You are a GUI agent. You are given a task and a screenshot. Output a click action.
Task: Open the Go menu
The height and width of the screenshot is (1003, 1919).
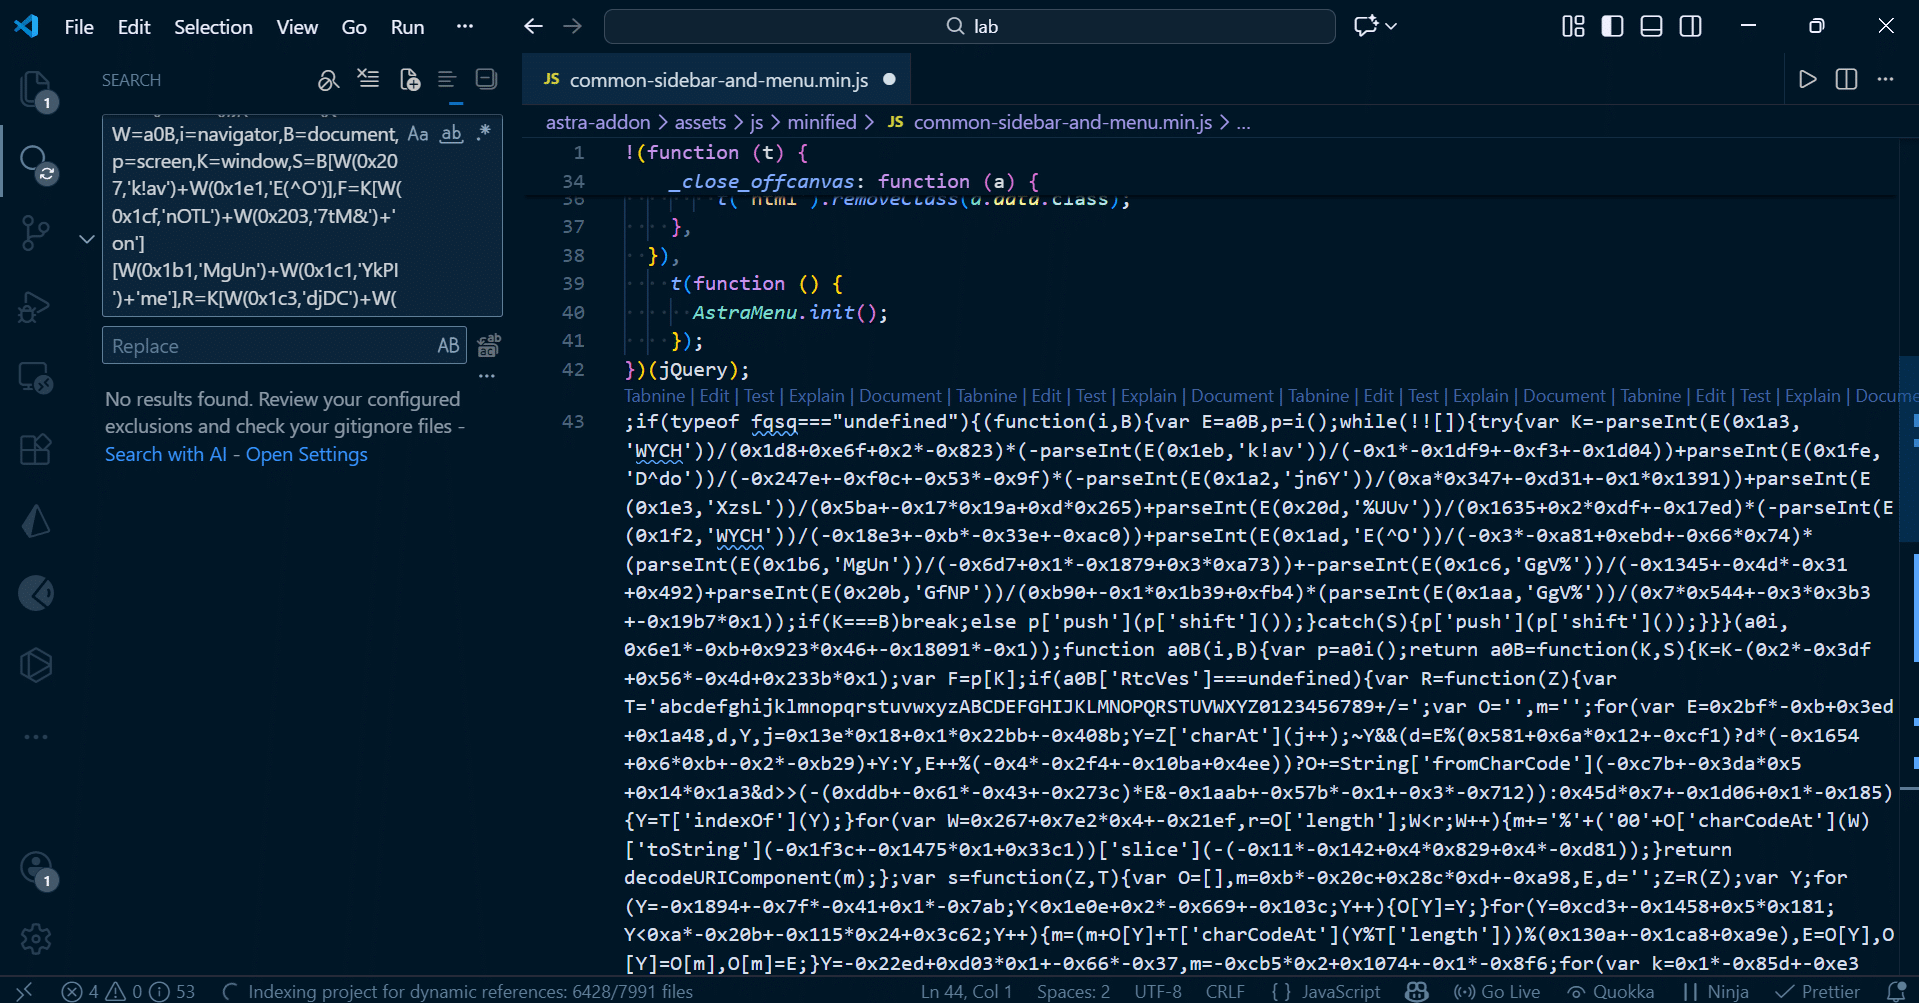(x=354, y=27)
